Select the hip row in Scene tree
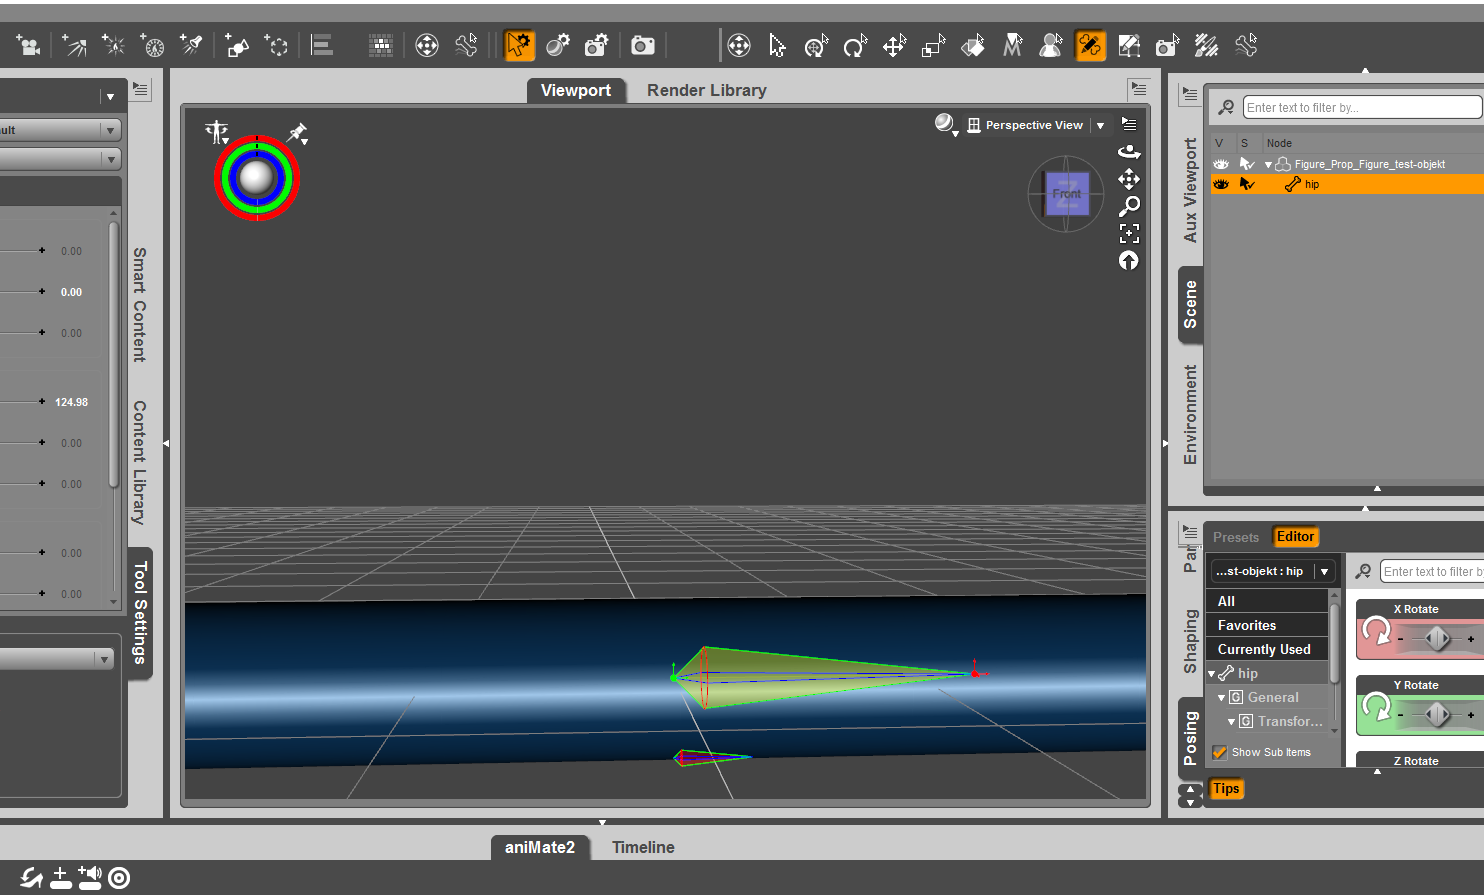 click(1347, 184)
